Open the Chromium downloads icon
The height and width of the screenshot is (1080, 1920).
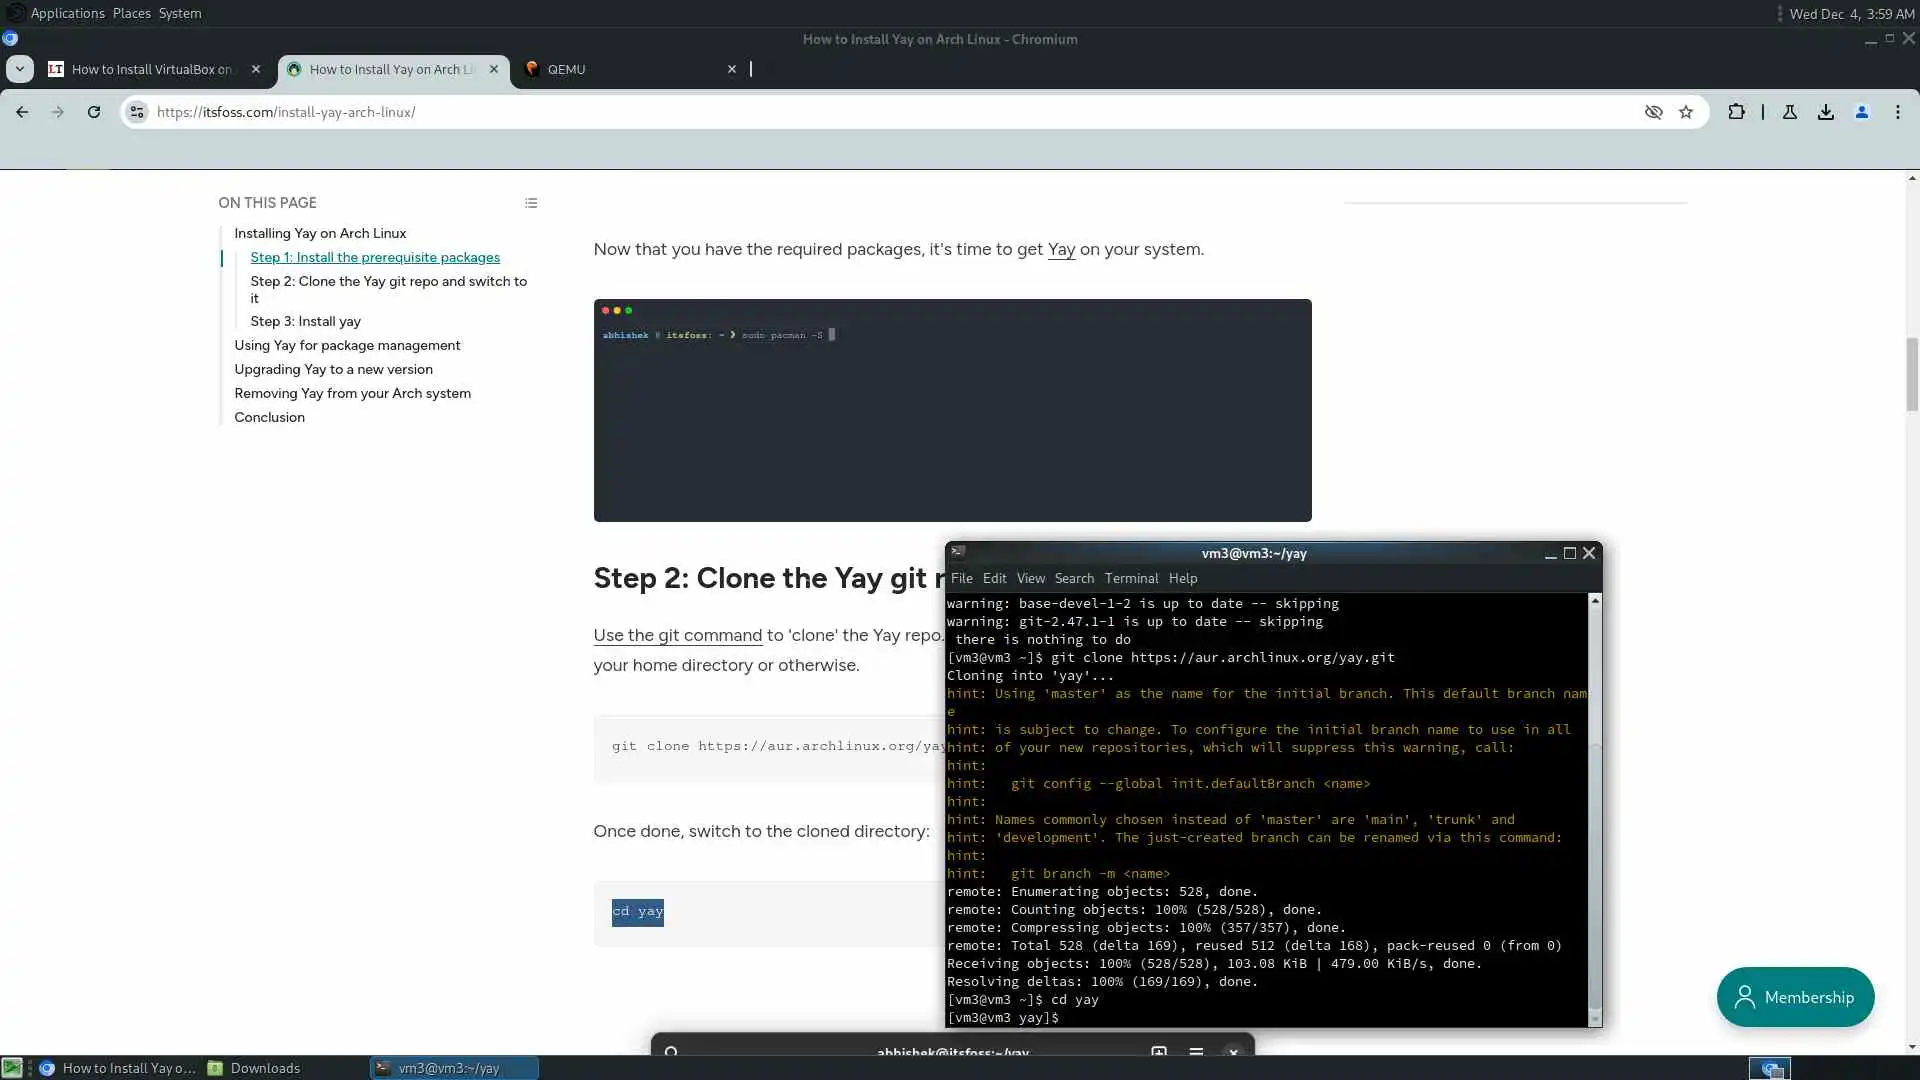pos(1826,112)
